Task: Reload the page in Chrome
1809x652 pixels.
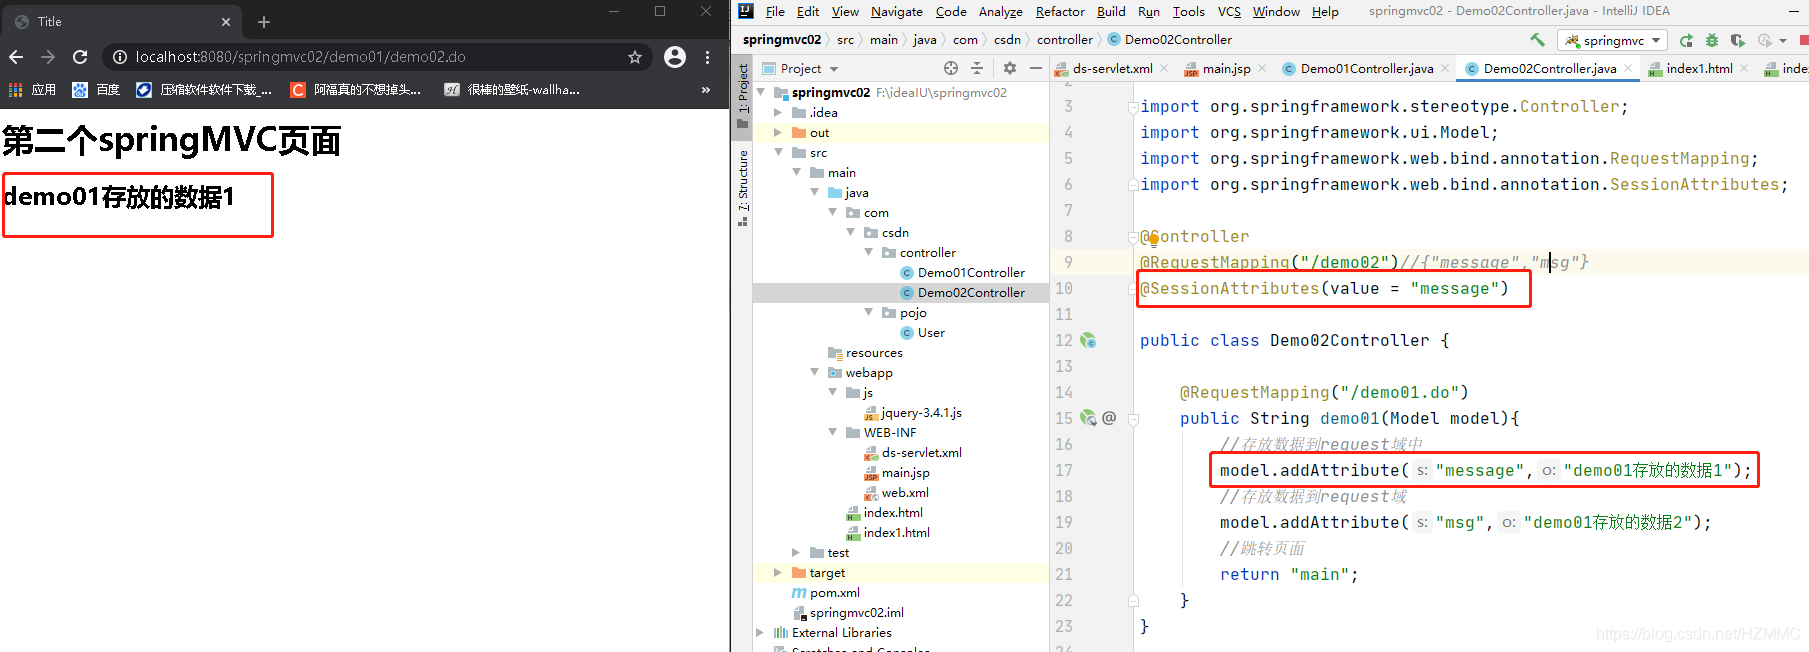Action: tap(80, 57)
